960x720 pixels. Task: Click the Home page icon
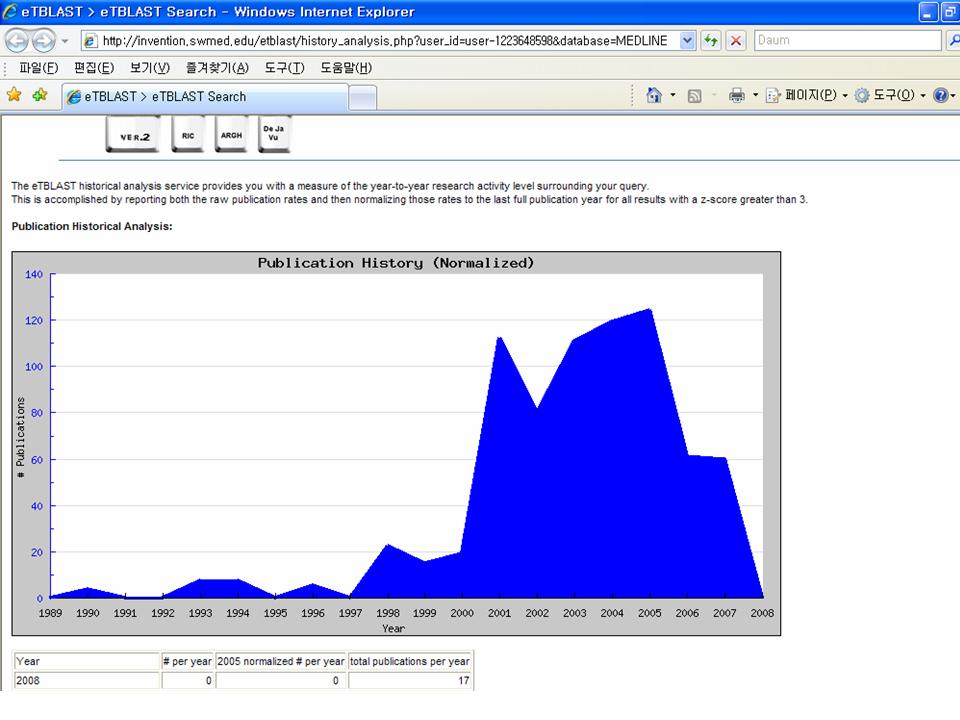[x=654, y=95]
